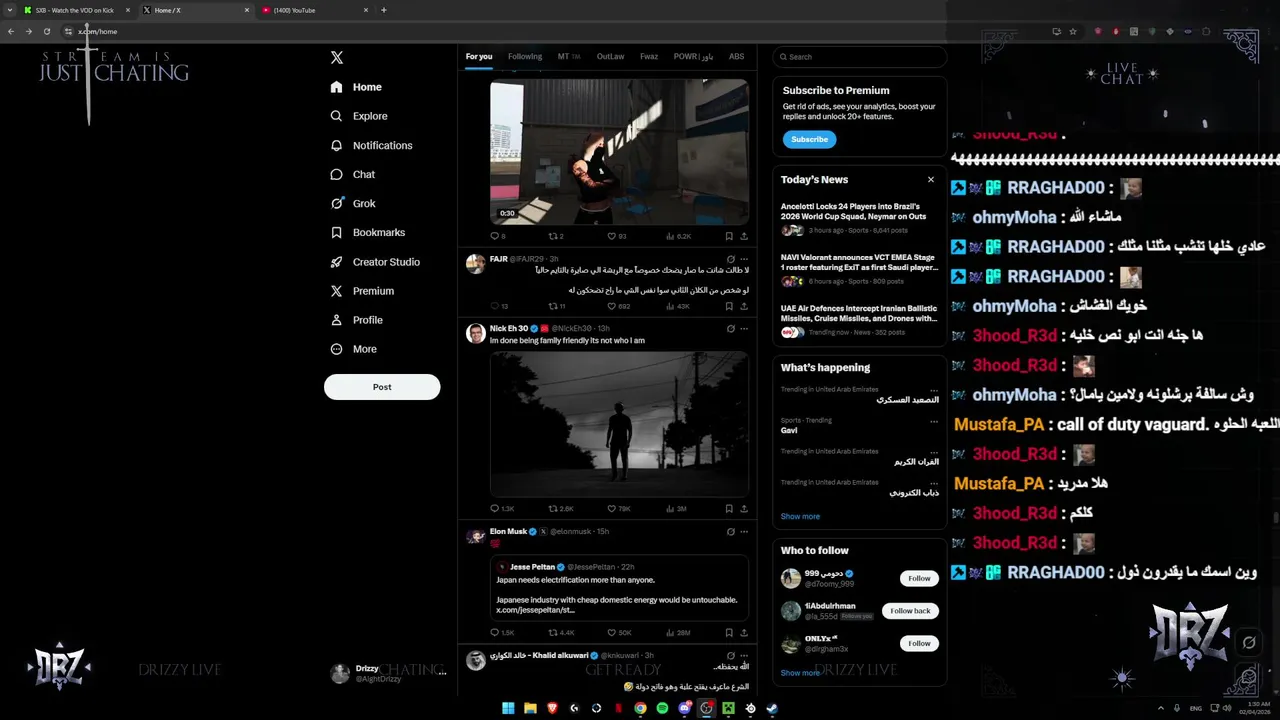Image resolution: width=1280 pixels, height=720 pixels.
Task: Repost the FAJR post
Action: click(553, 306)
